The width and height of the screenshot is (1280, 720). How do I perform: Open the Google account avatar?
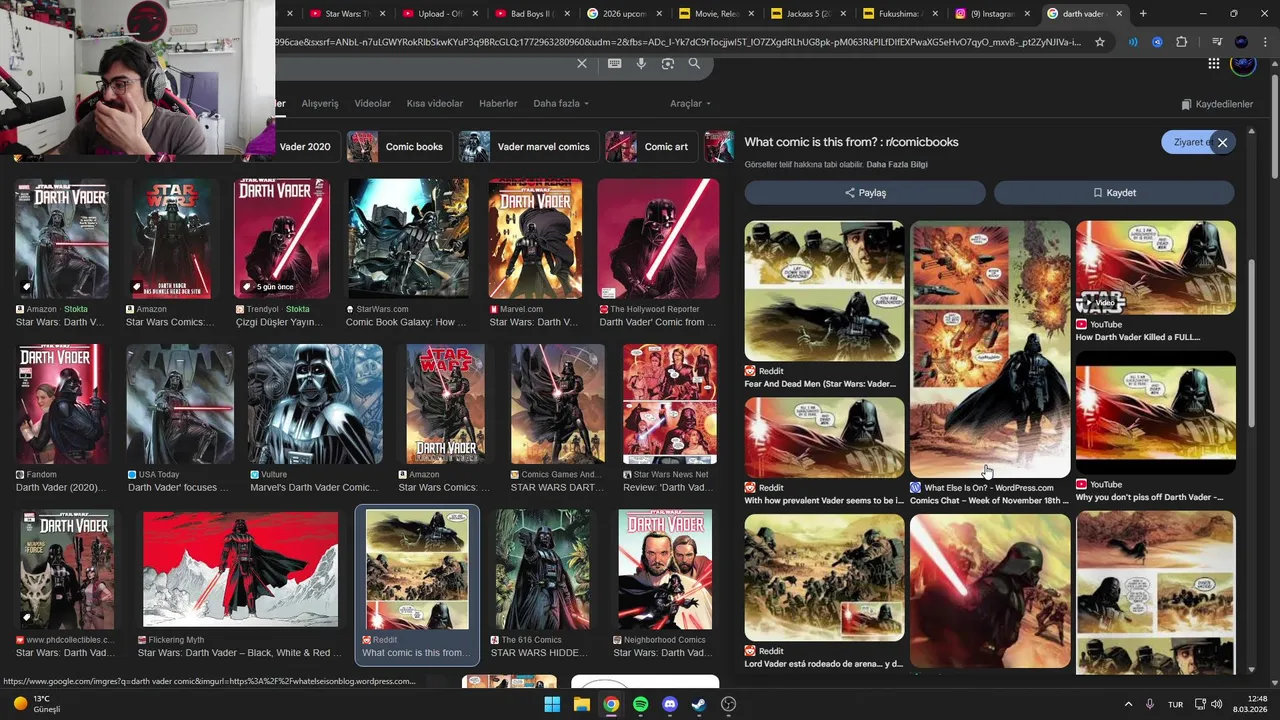[x=1242, y=64]
